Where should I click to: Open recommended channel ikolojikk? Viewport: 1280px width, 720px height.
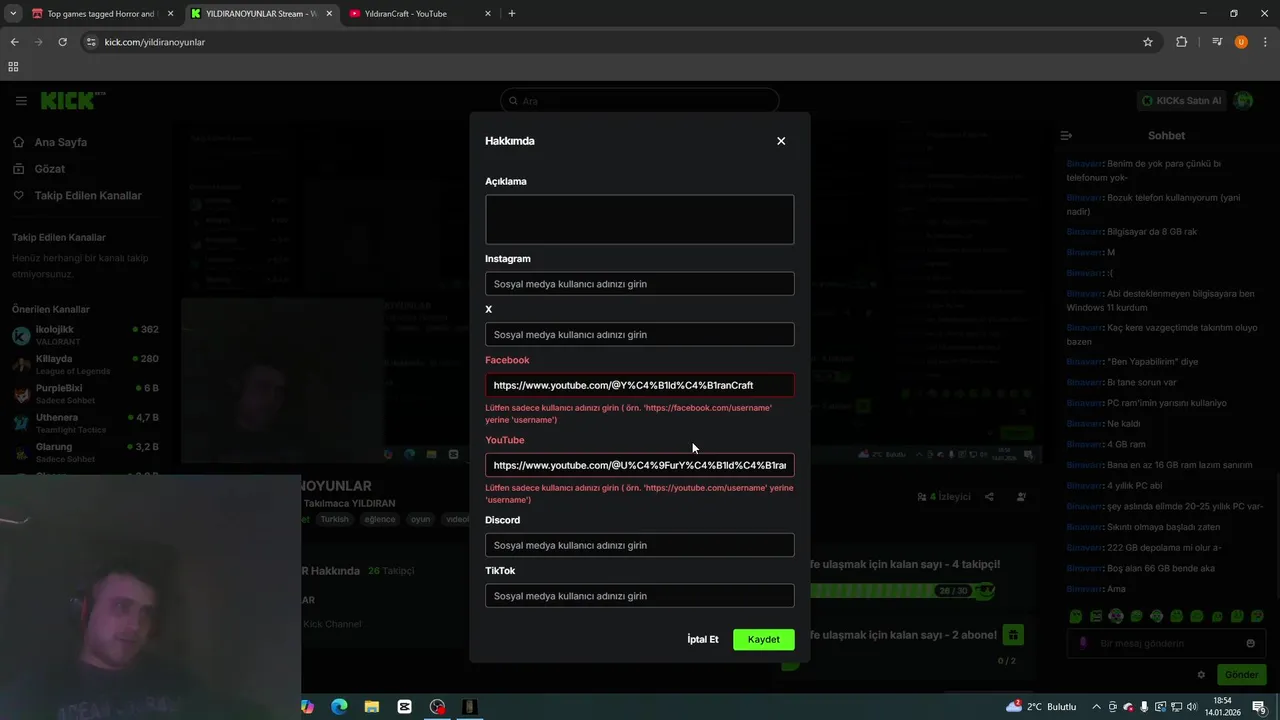pos(85,335)
